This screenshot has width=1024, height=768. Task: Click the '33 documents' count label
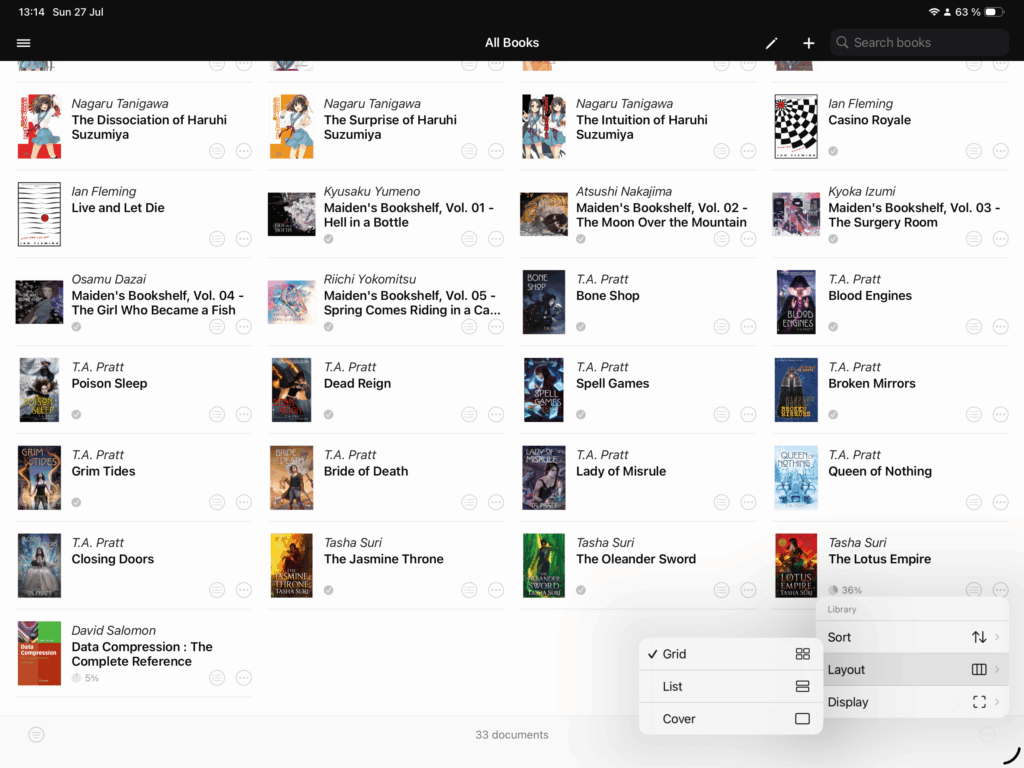512,735
